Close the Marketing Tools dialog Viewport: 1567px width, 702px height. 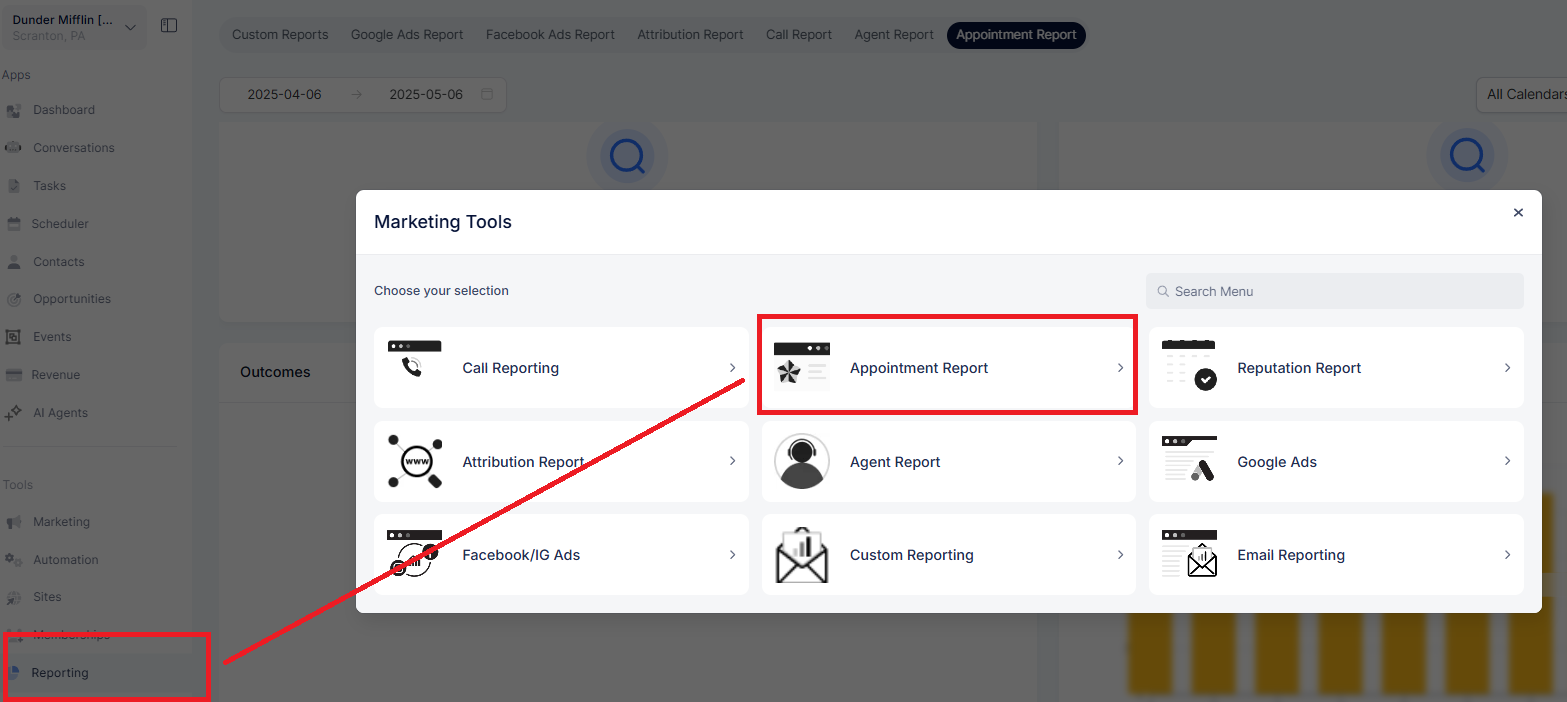pyautogui.click(x=1518, y=213)
